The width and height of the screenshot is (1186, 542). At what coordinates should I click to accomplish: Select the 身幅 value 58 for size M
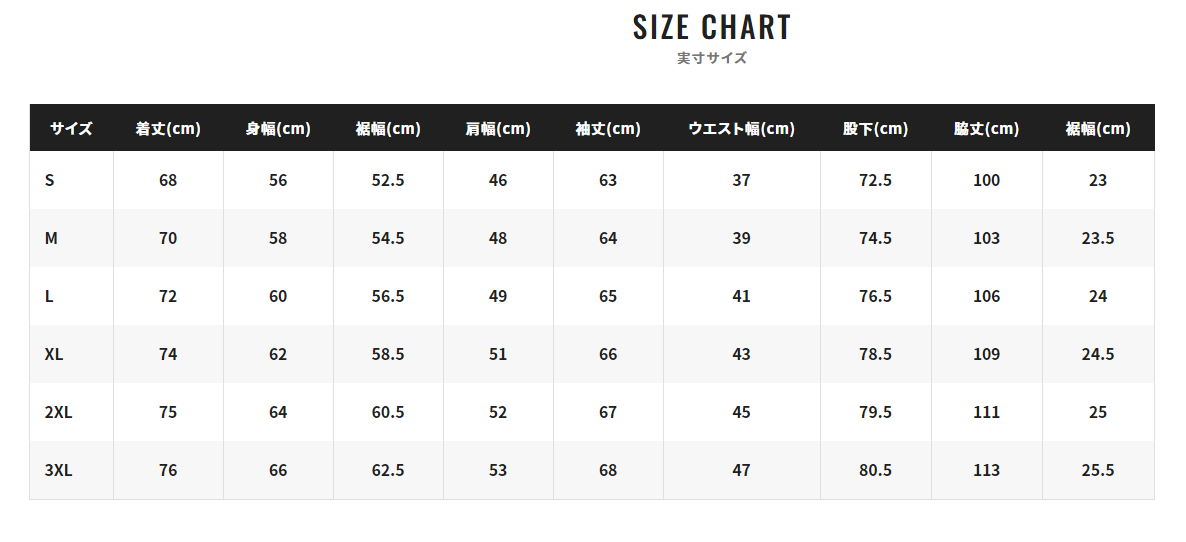click(x=278, y=238)
